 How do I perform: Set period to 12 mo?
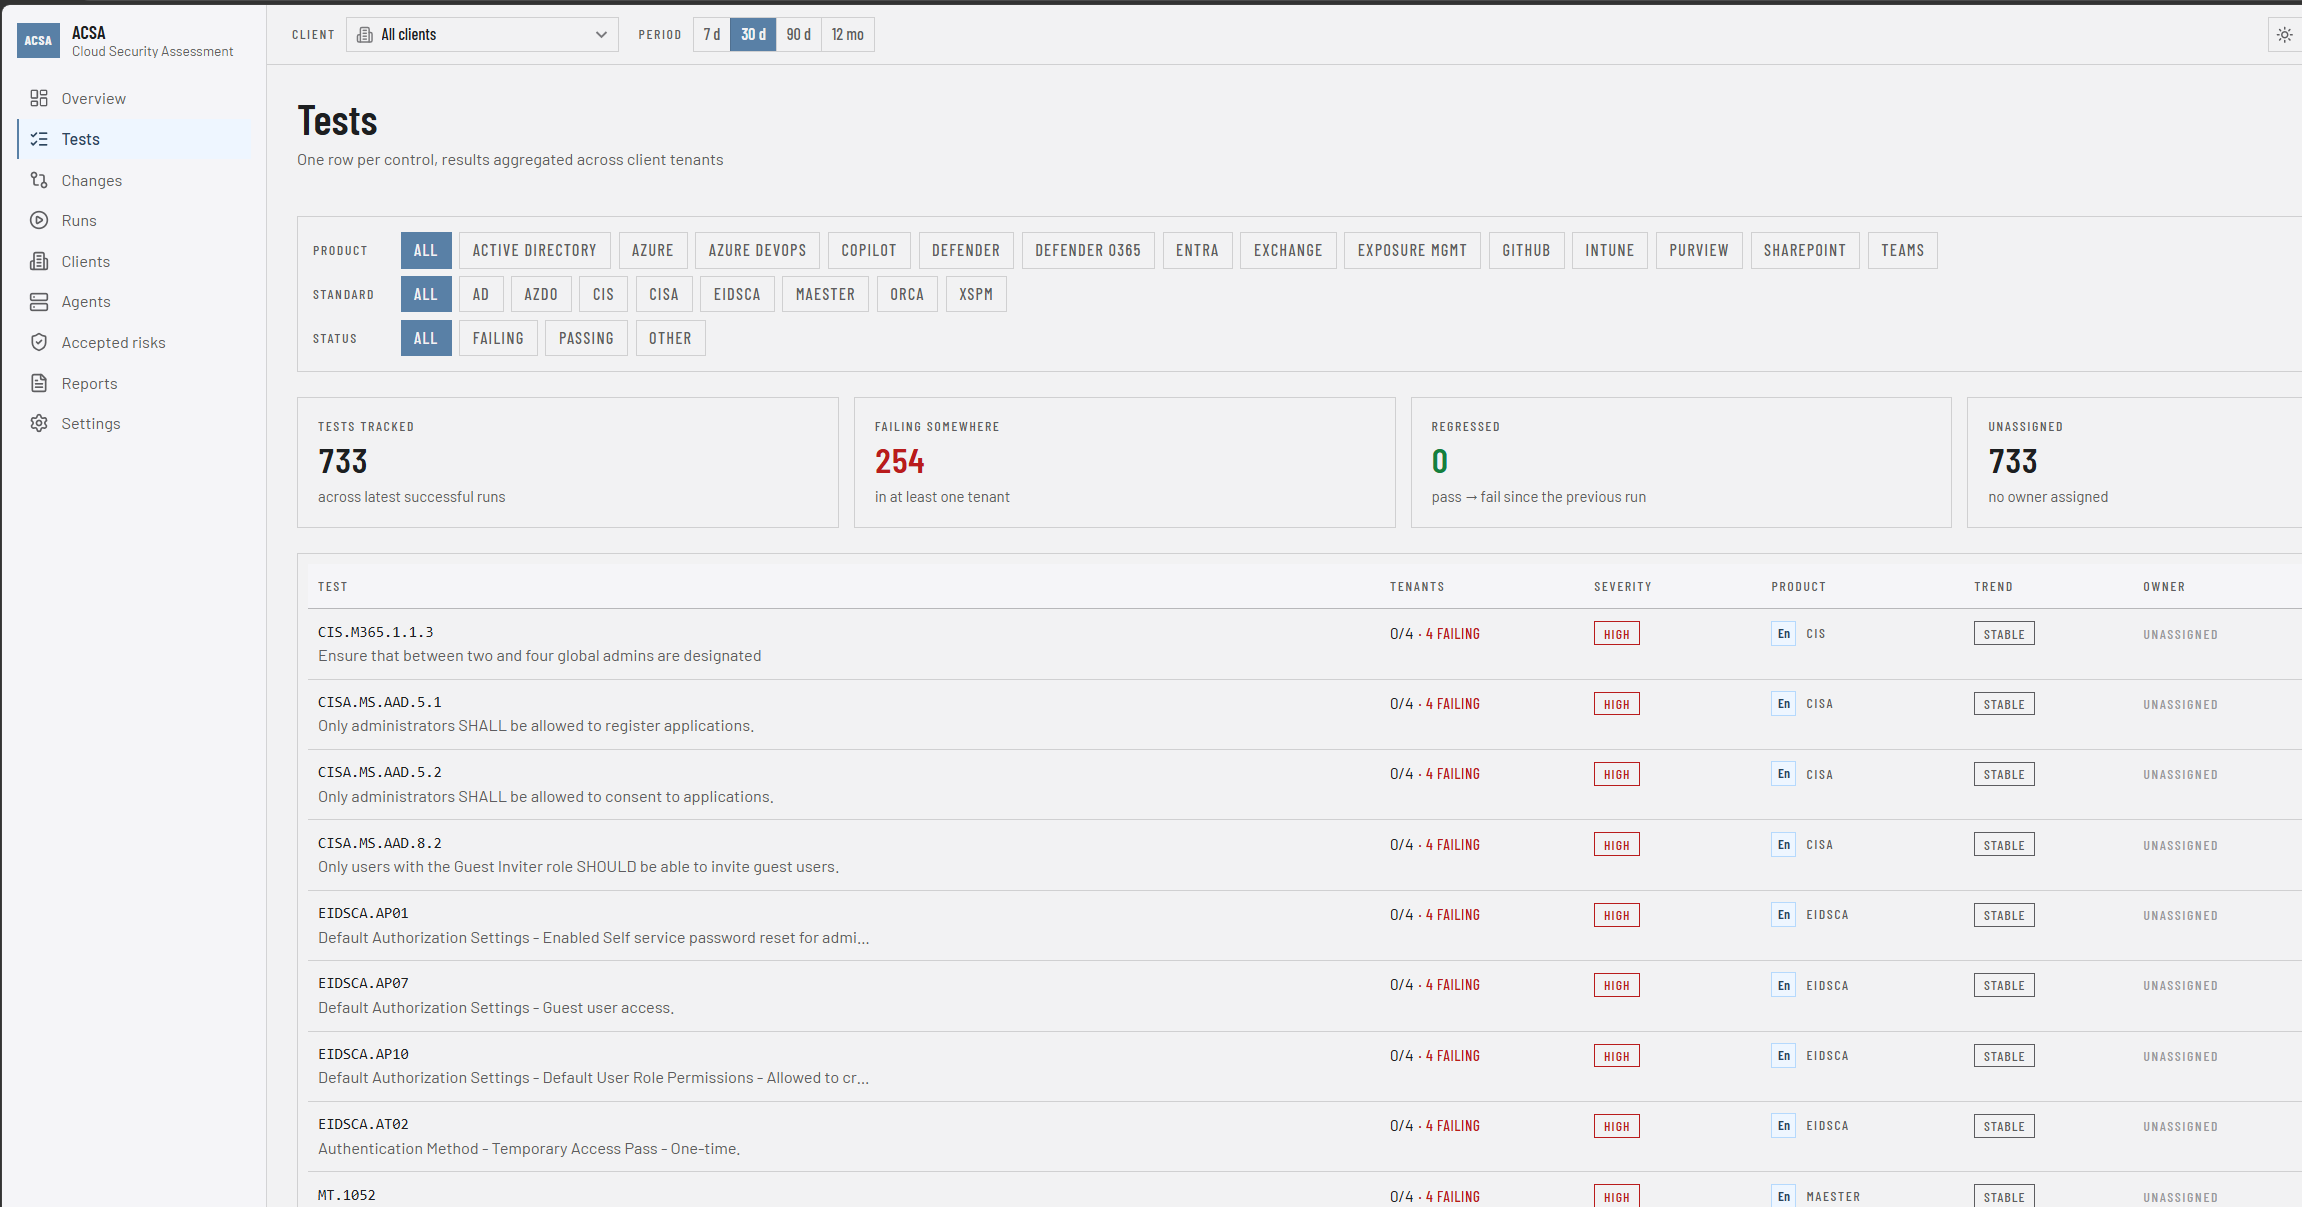[847, 35]
